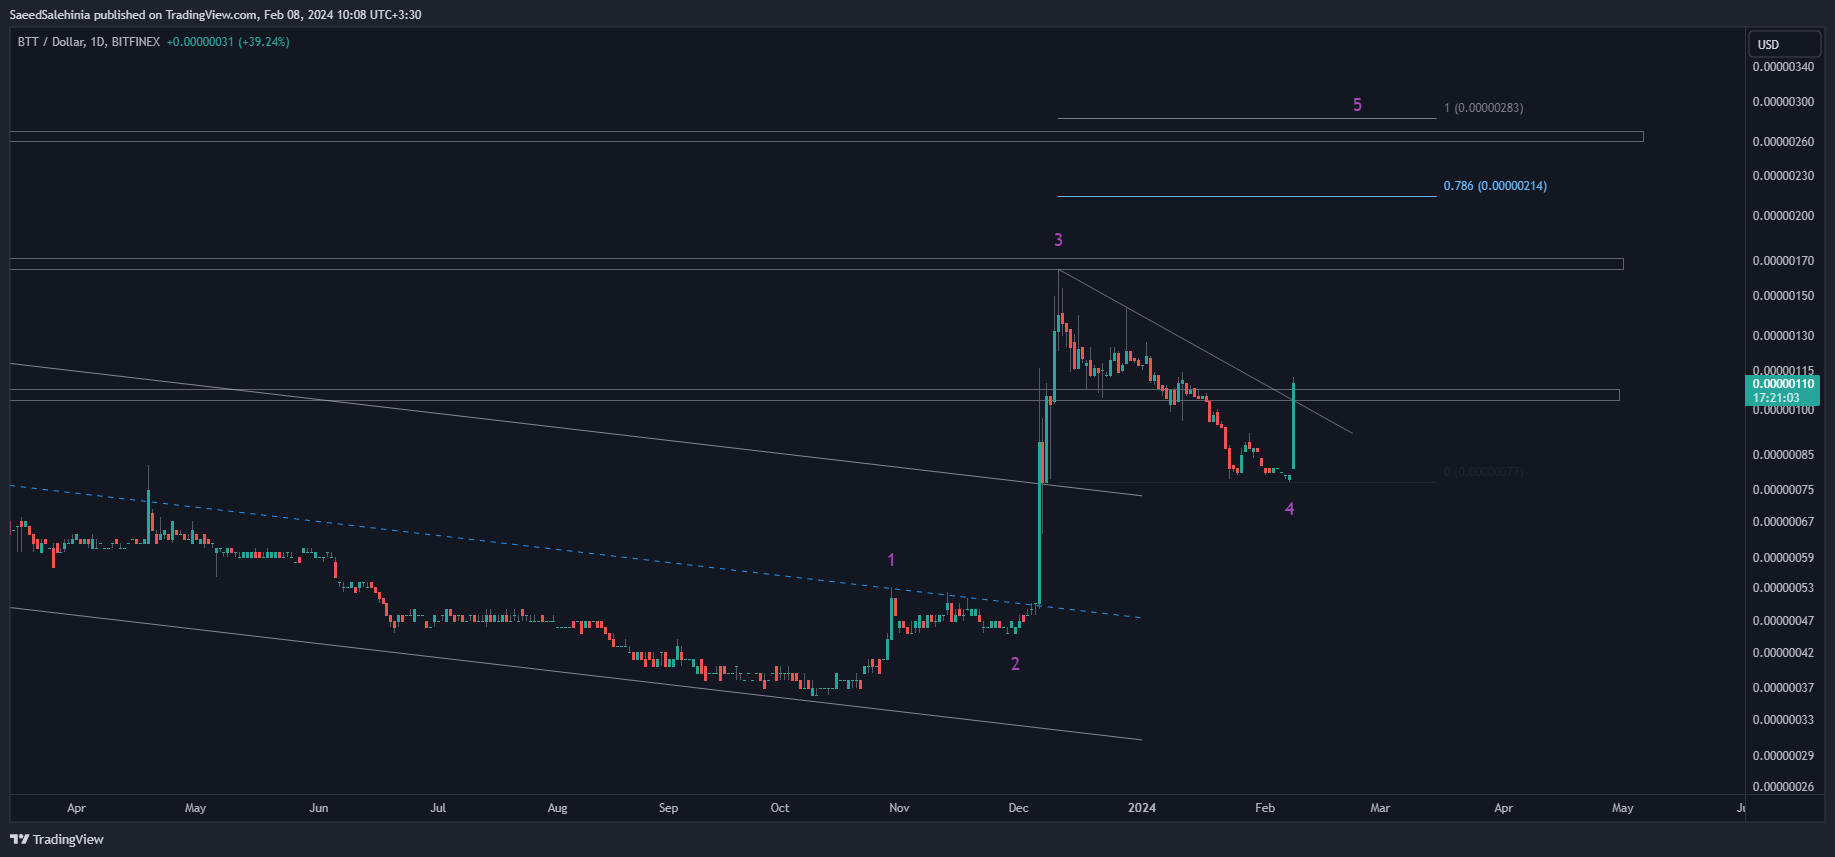This screenshot has width=1835, height=857.
Task: Click the Jul date label on time axis
Action: 438,808
